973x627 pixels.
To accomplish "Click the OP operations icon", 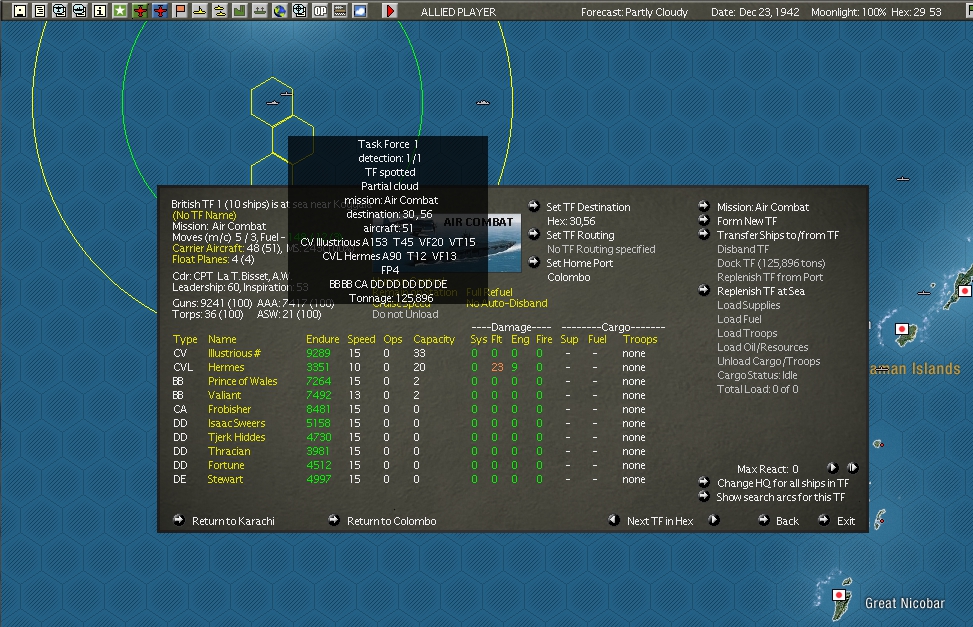I will pos(319,10).
